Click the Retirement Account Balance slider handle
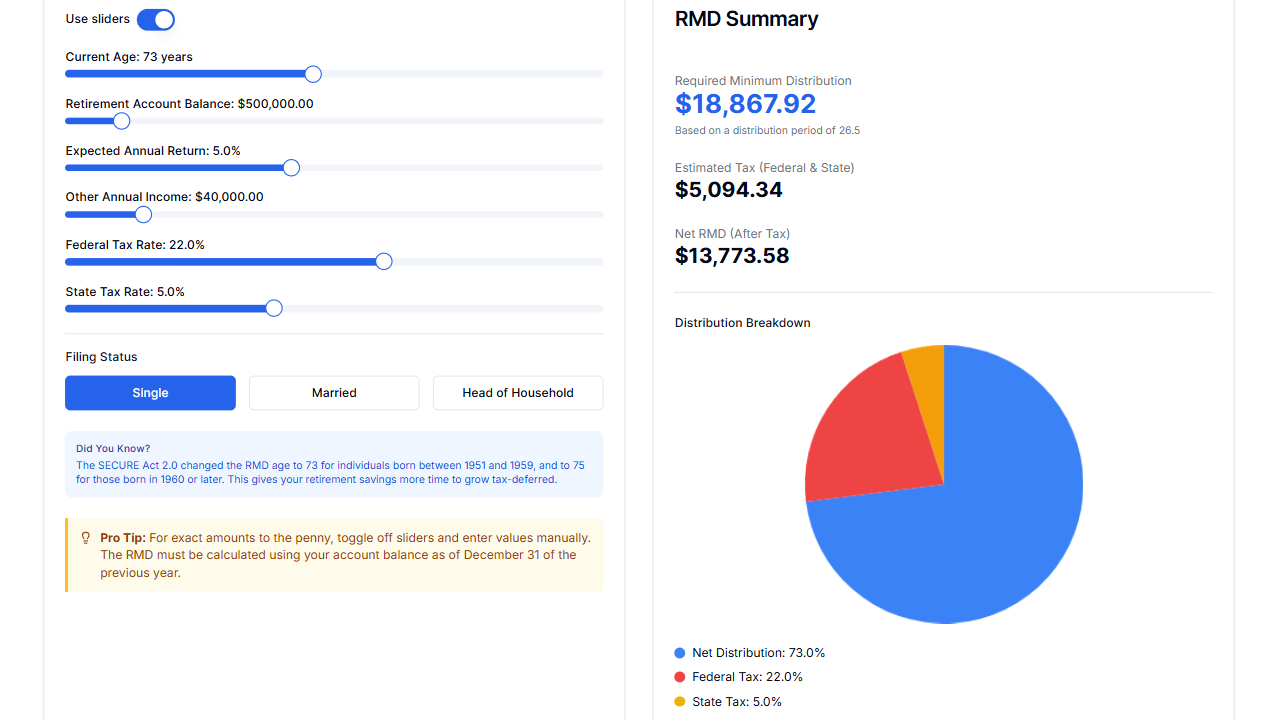Viewport: 1280px width, 720px height. 121,121
